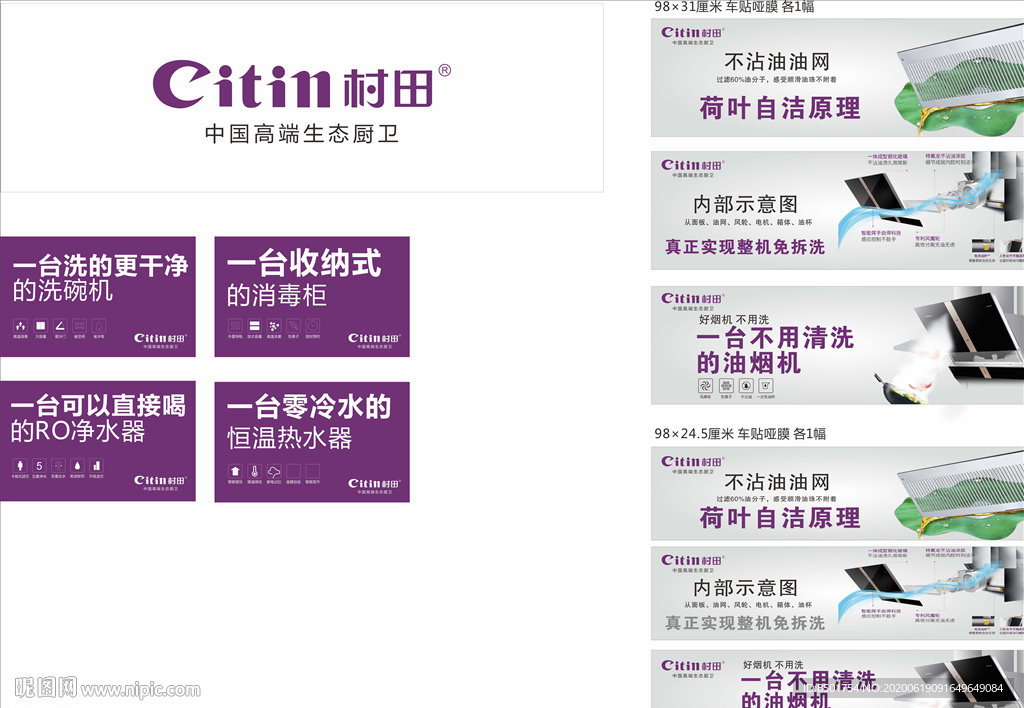
Task: Click the flower-shaped icon on the range hood banner
Action: (x=726, y=385)
